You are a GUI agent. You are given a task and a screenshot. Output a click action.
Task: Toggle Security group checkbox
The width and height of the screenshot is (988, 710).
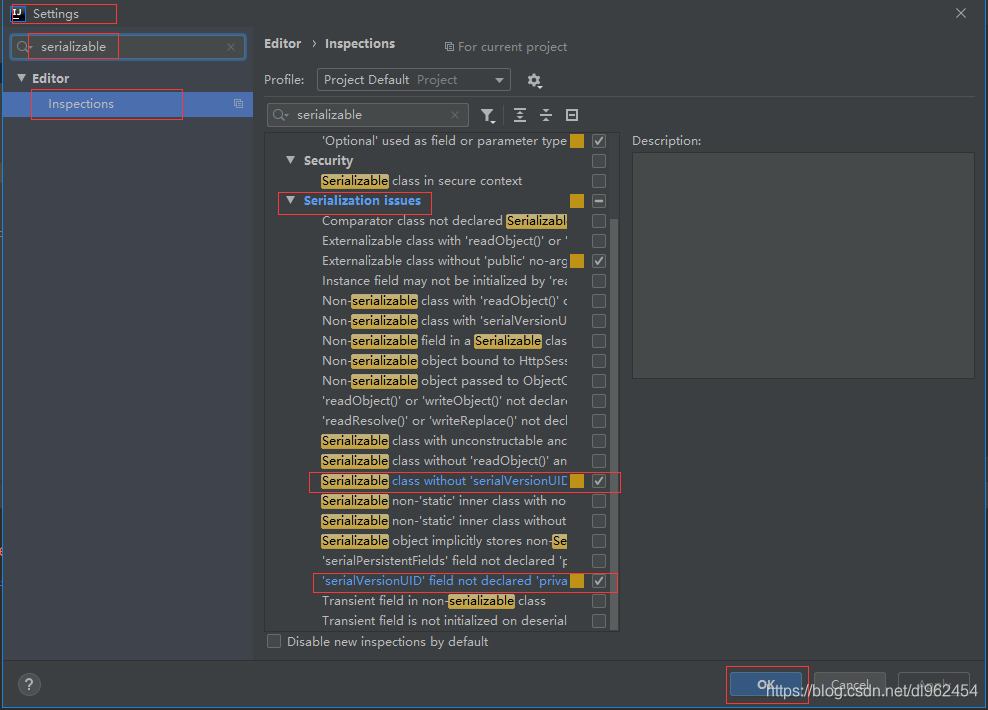point(599,161)
